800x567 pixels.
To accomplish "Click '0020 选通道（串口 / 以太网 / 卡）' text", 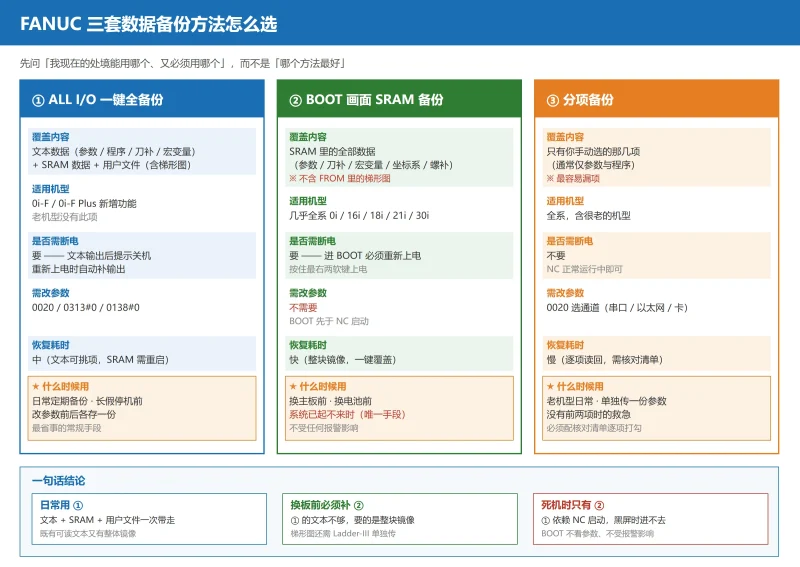I will pyautogui.click(x=617, y=308).
